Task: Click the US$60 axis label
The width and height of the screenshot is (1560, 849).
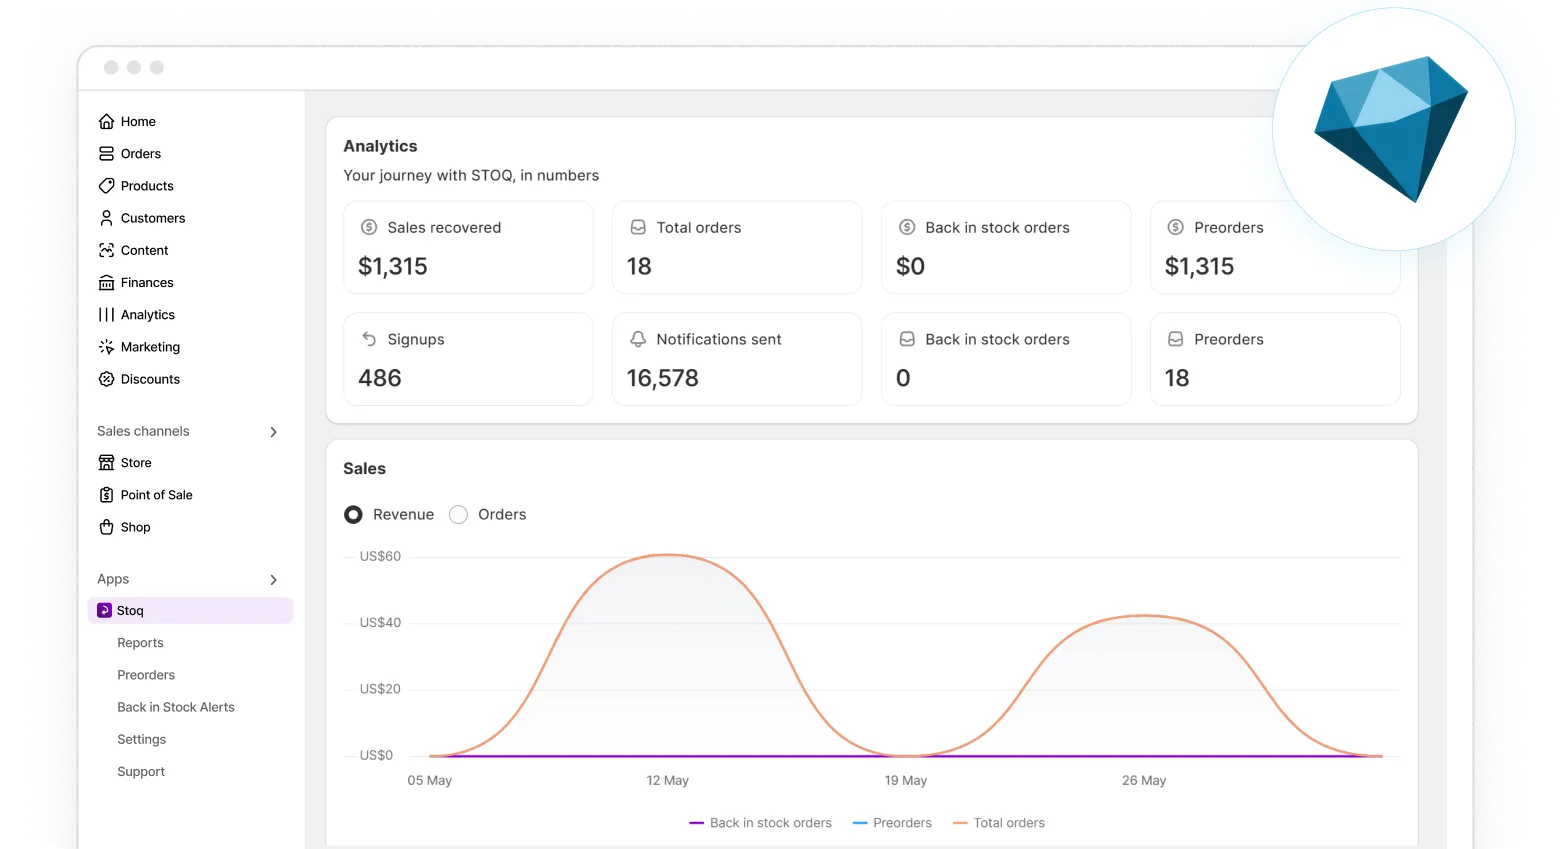Action: (x=380, y=556)
